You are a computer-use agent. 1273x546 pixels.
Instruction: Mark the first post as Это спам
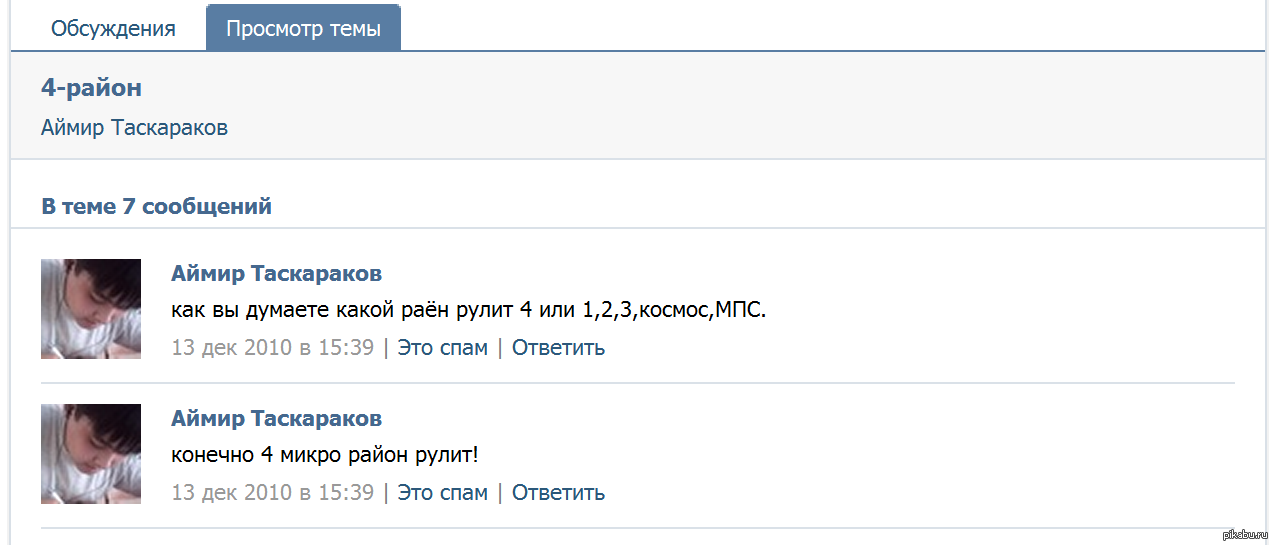[442, 348]
